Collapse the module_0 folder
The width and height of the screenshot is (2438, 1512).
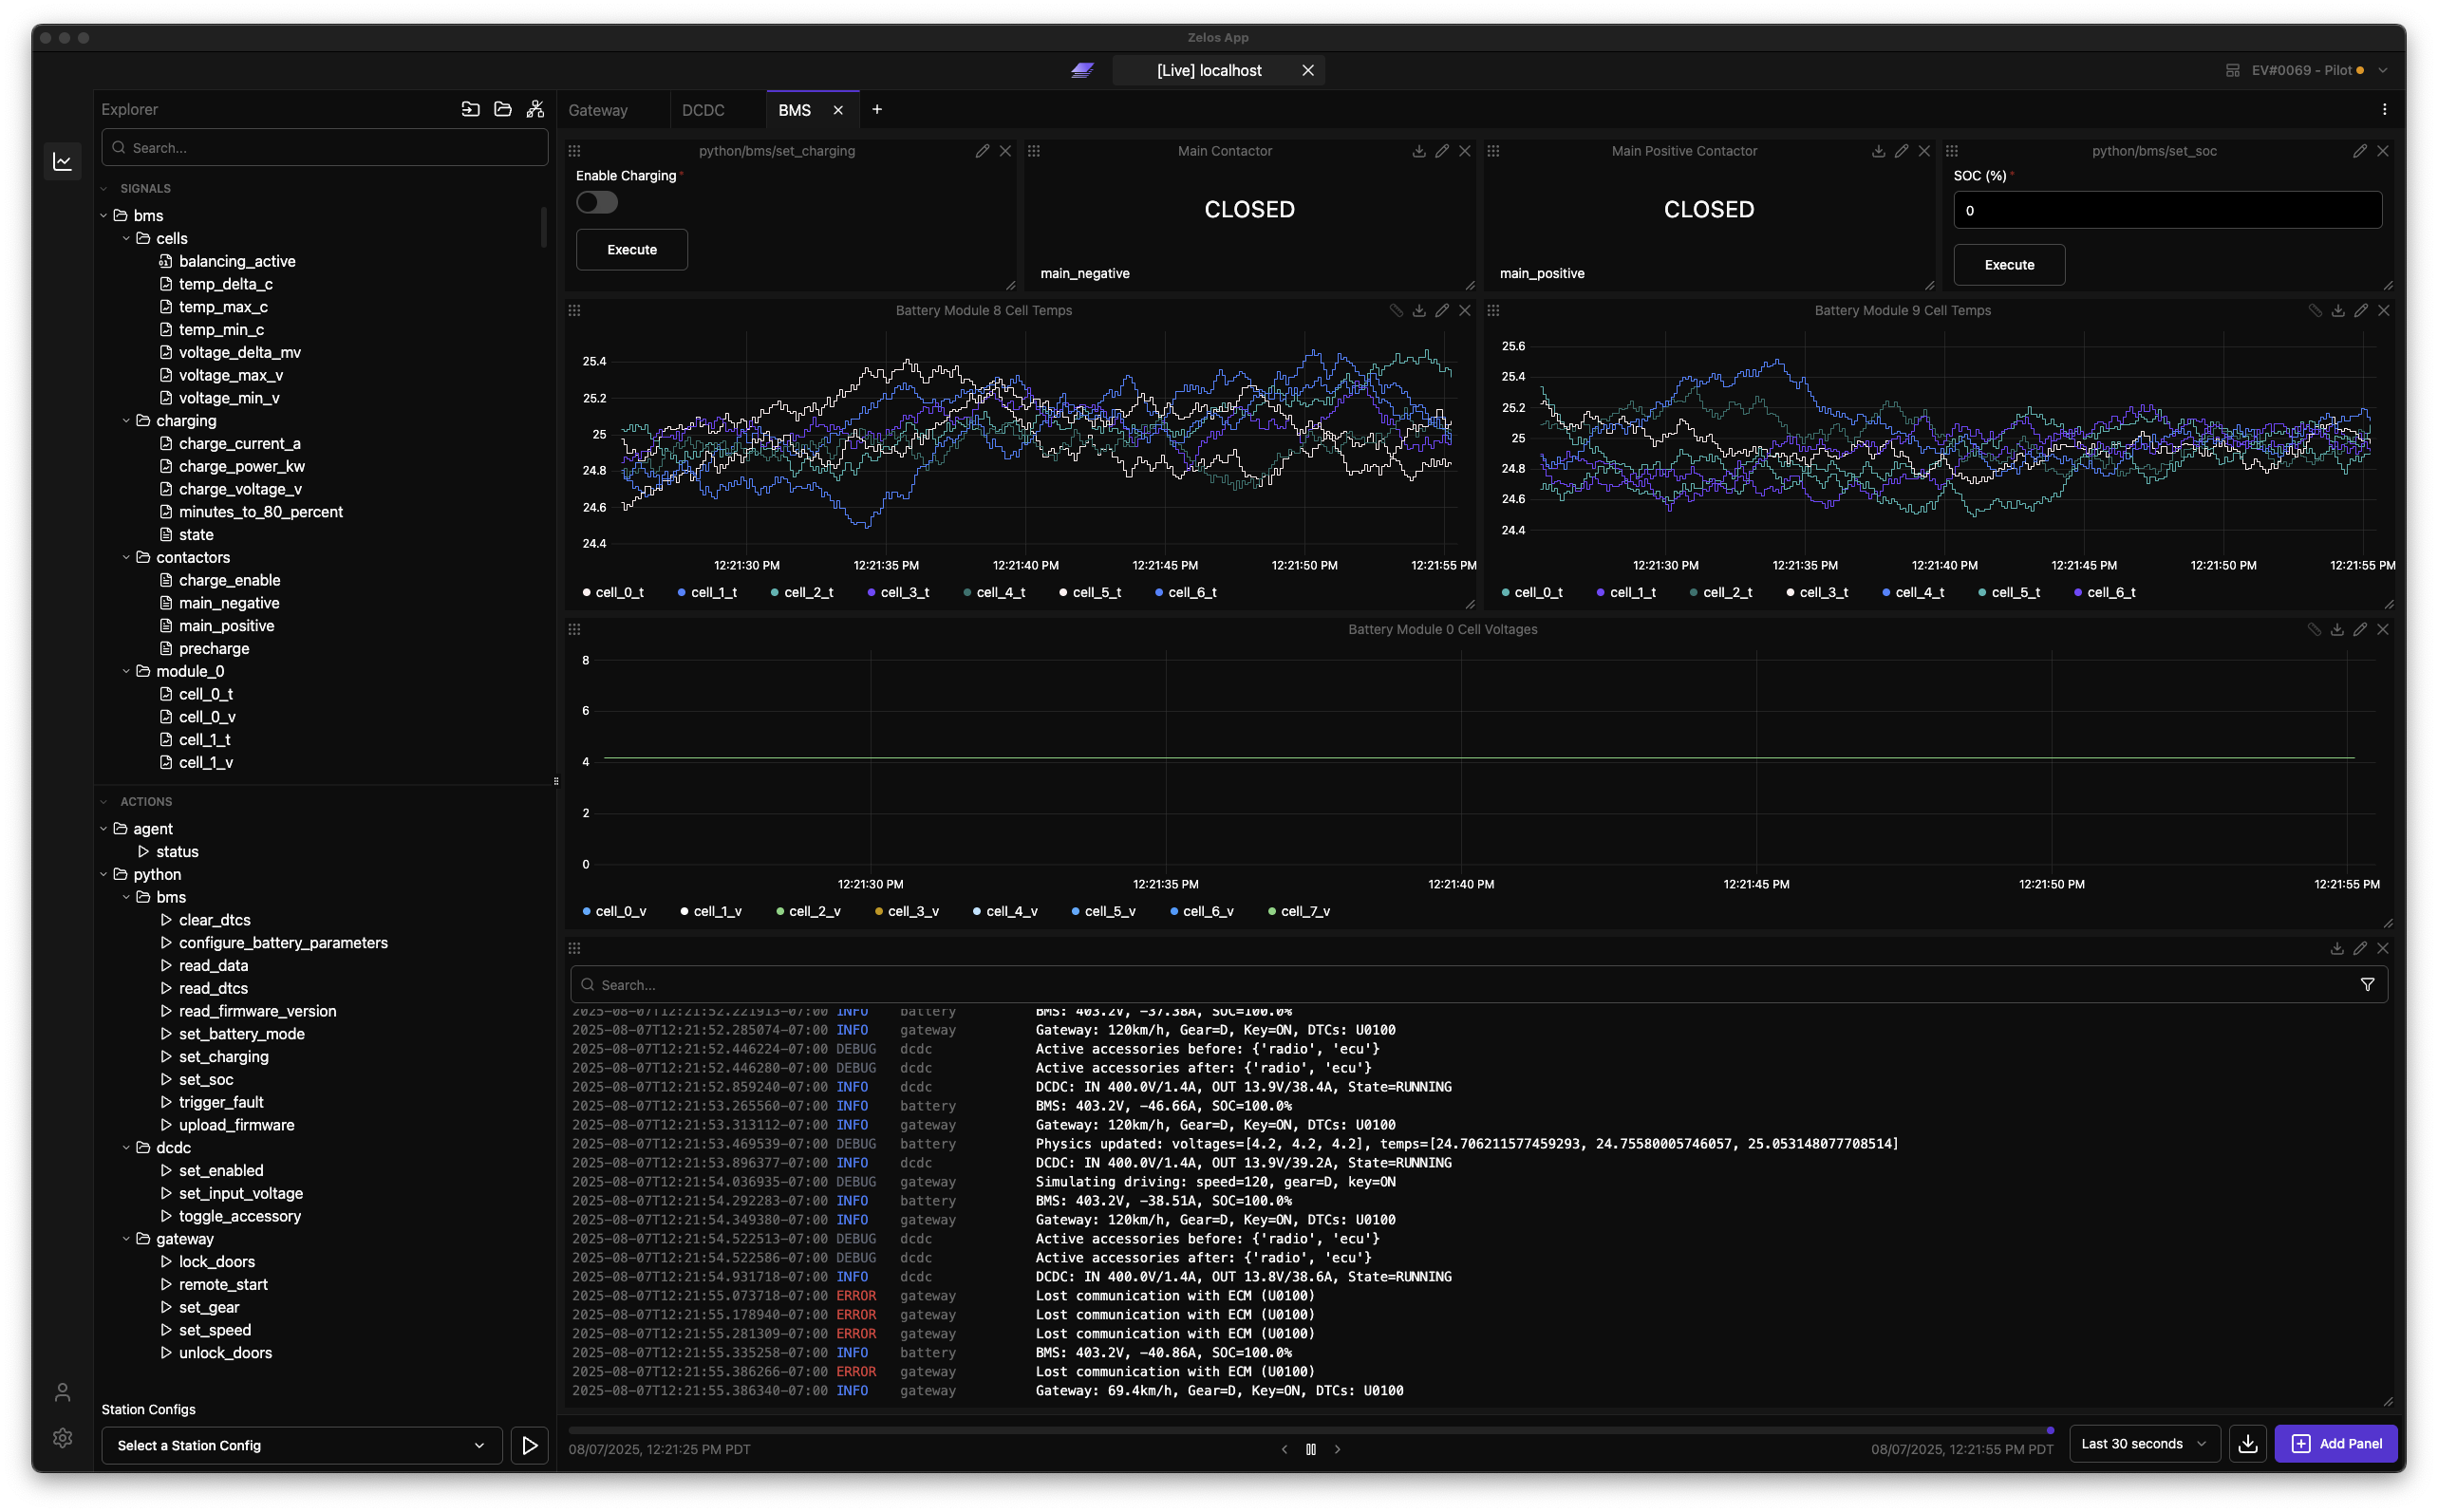point(126,672)
